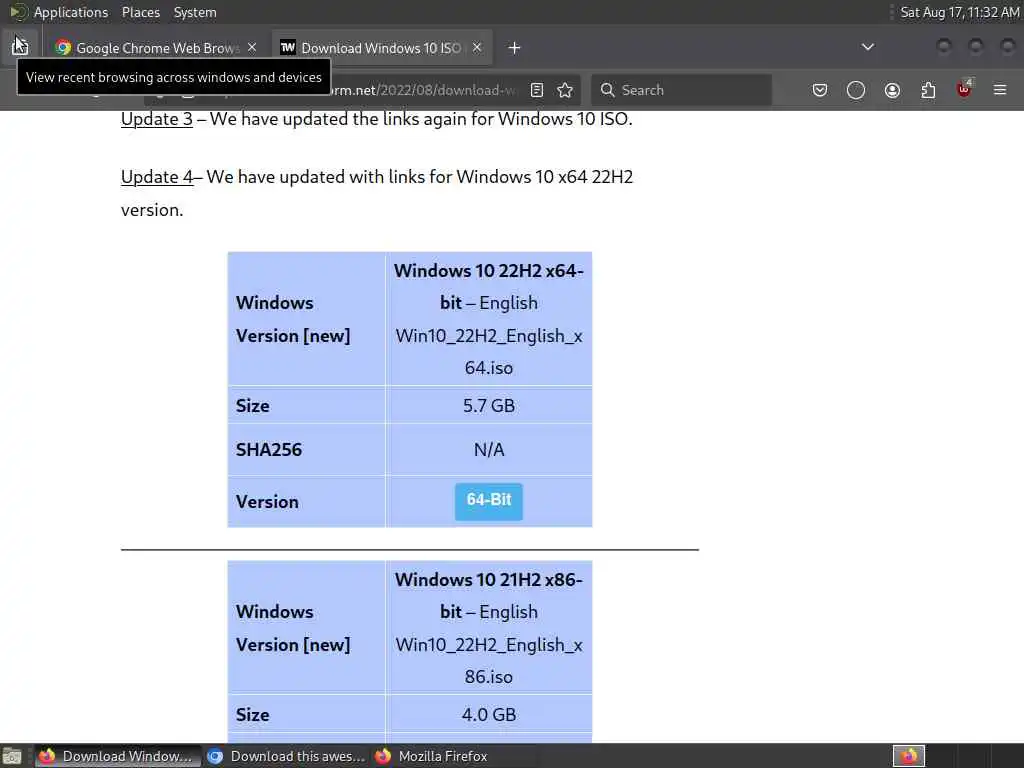Select the N/A SHA256 value cell
Image resolution: width=1024 pixels, height=768 pixels.
pyautogui.click(x=489, y=449)
